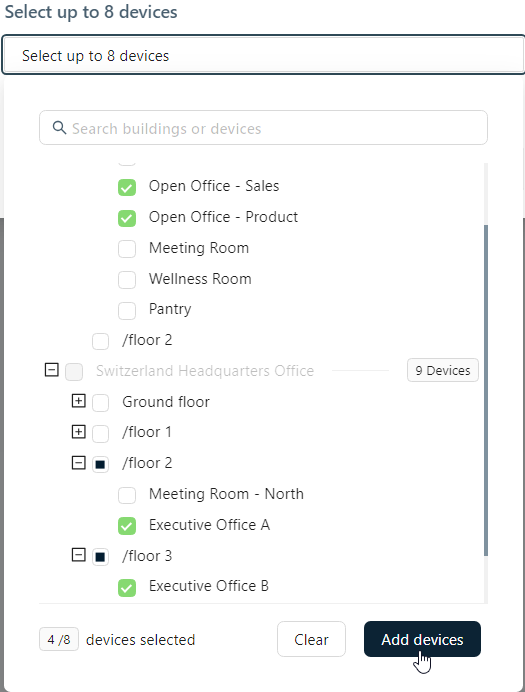This screenshot has width=525, height=692.
Task: Deselect Executive Office B
Action: click(127, 587)
